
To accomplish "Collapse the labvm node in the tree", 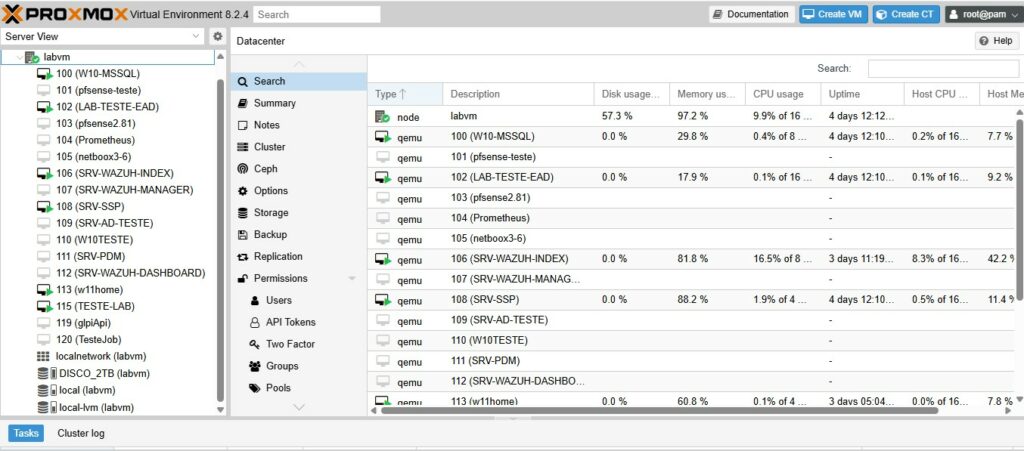I will click(19, 57).
